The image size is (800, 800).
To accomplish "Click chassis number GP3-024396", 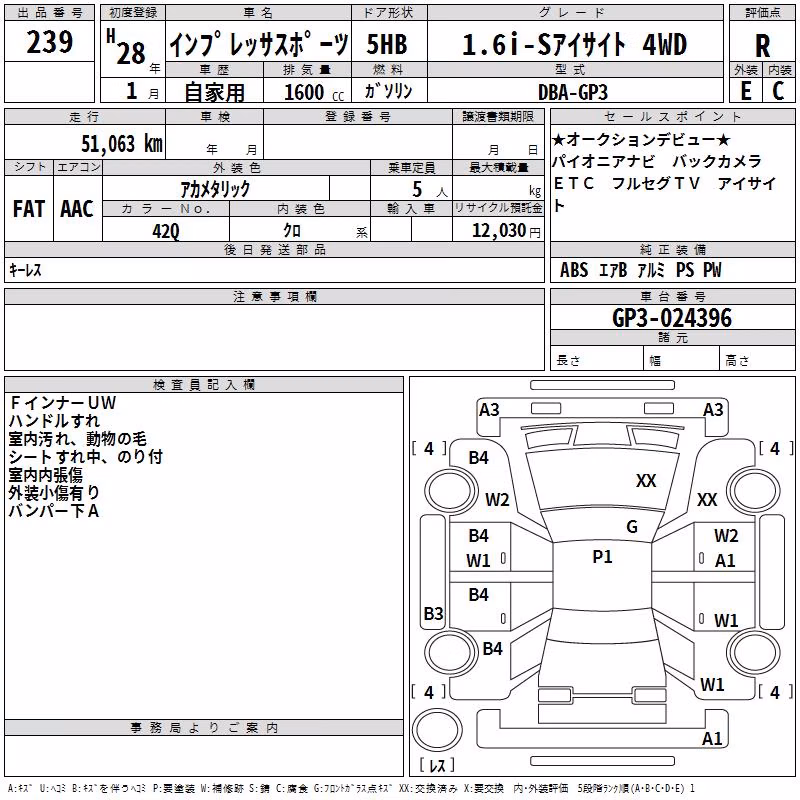I will coord(672,318).
